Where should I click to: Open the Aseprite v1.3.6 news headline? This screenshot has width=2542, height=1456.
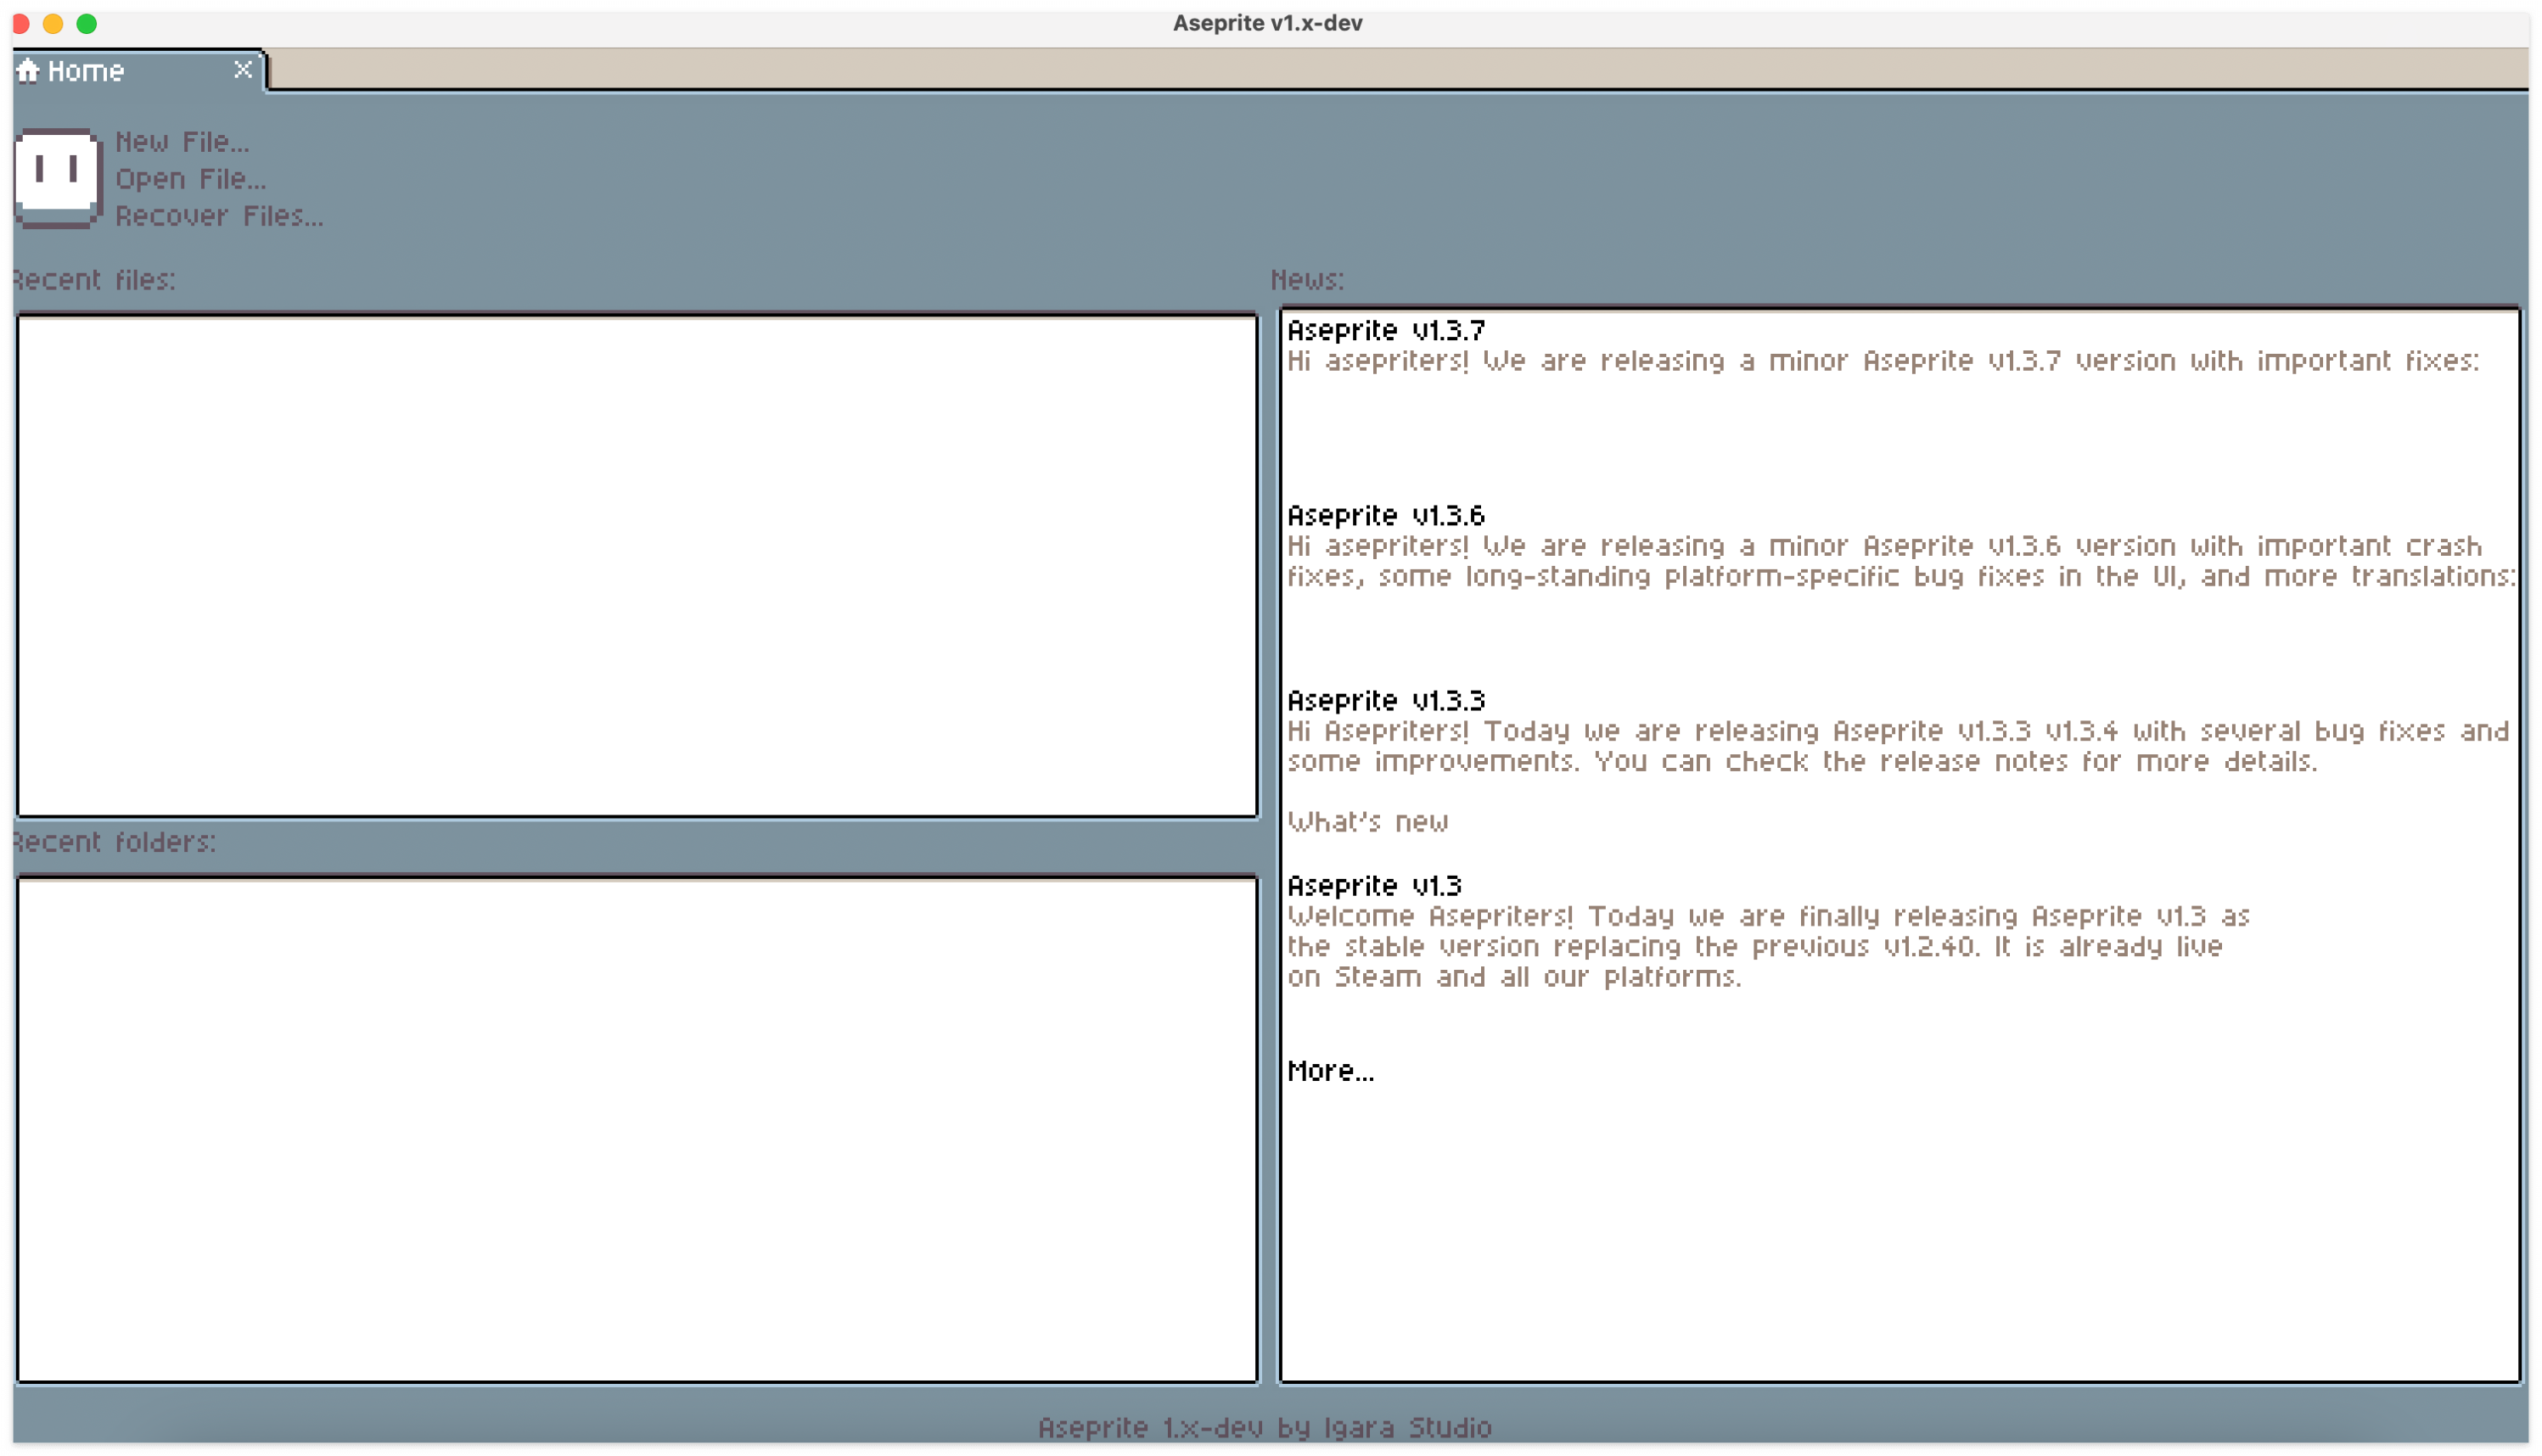pyautogui.click(x=1386, y=515)
